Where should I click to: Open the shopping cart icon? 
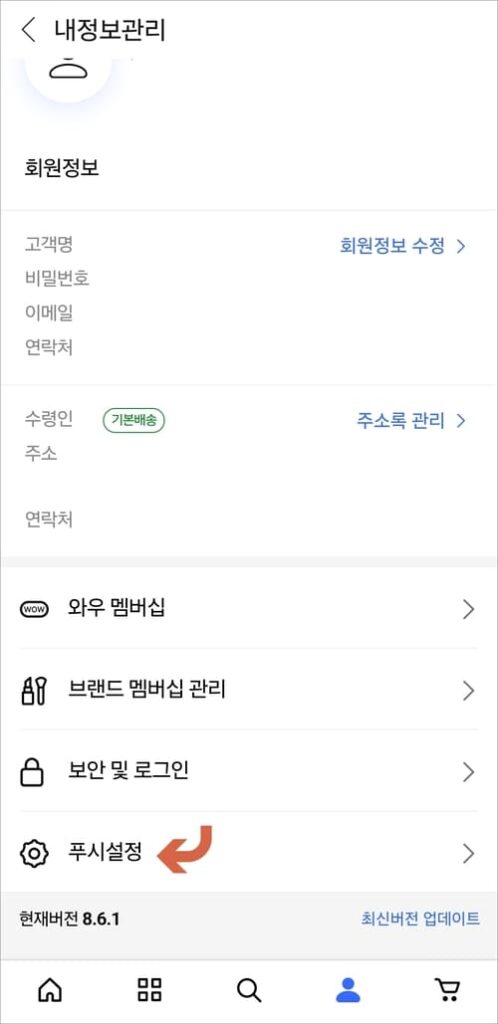click(447, 990)
